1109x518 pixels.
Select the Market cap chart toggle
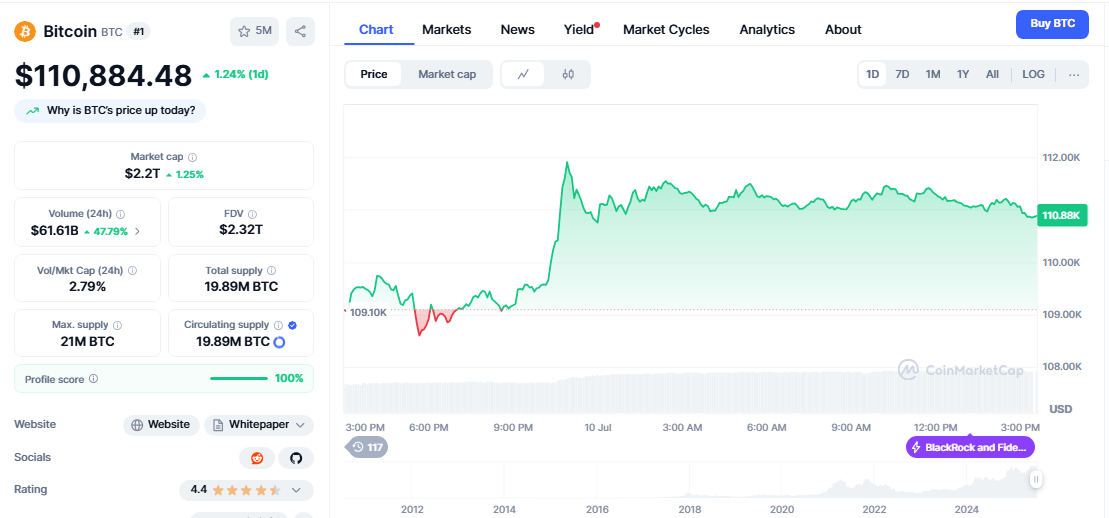tap(447, 74)
